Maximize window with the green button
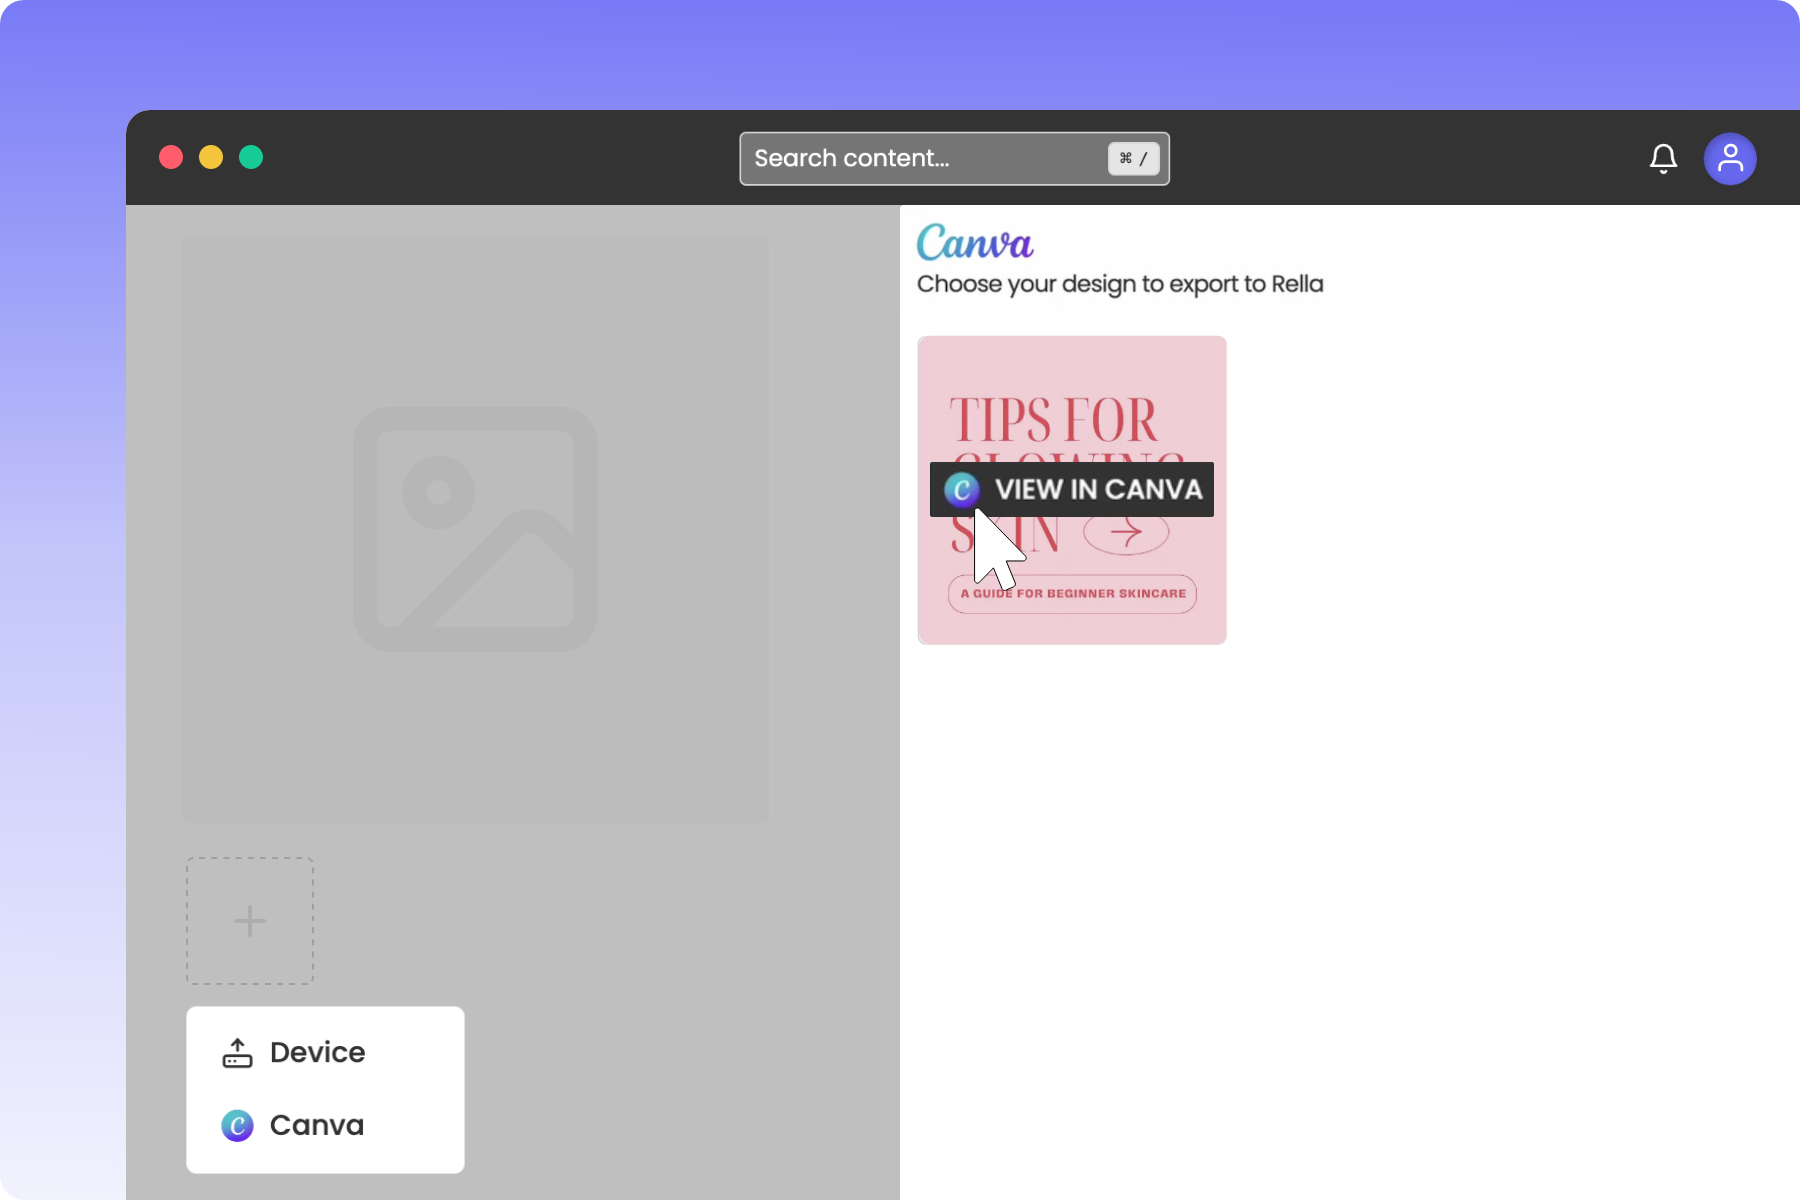Image resolution: width=1800 pixels, height=1200 pixels. click(251, 157)
